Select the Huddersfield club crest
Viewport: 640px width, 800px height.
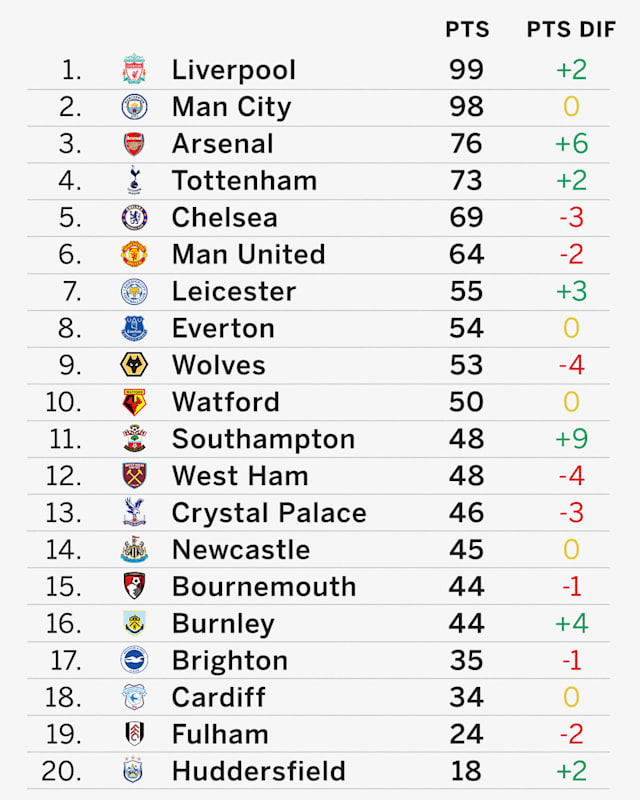point(133,770)
